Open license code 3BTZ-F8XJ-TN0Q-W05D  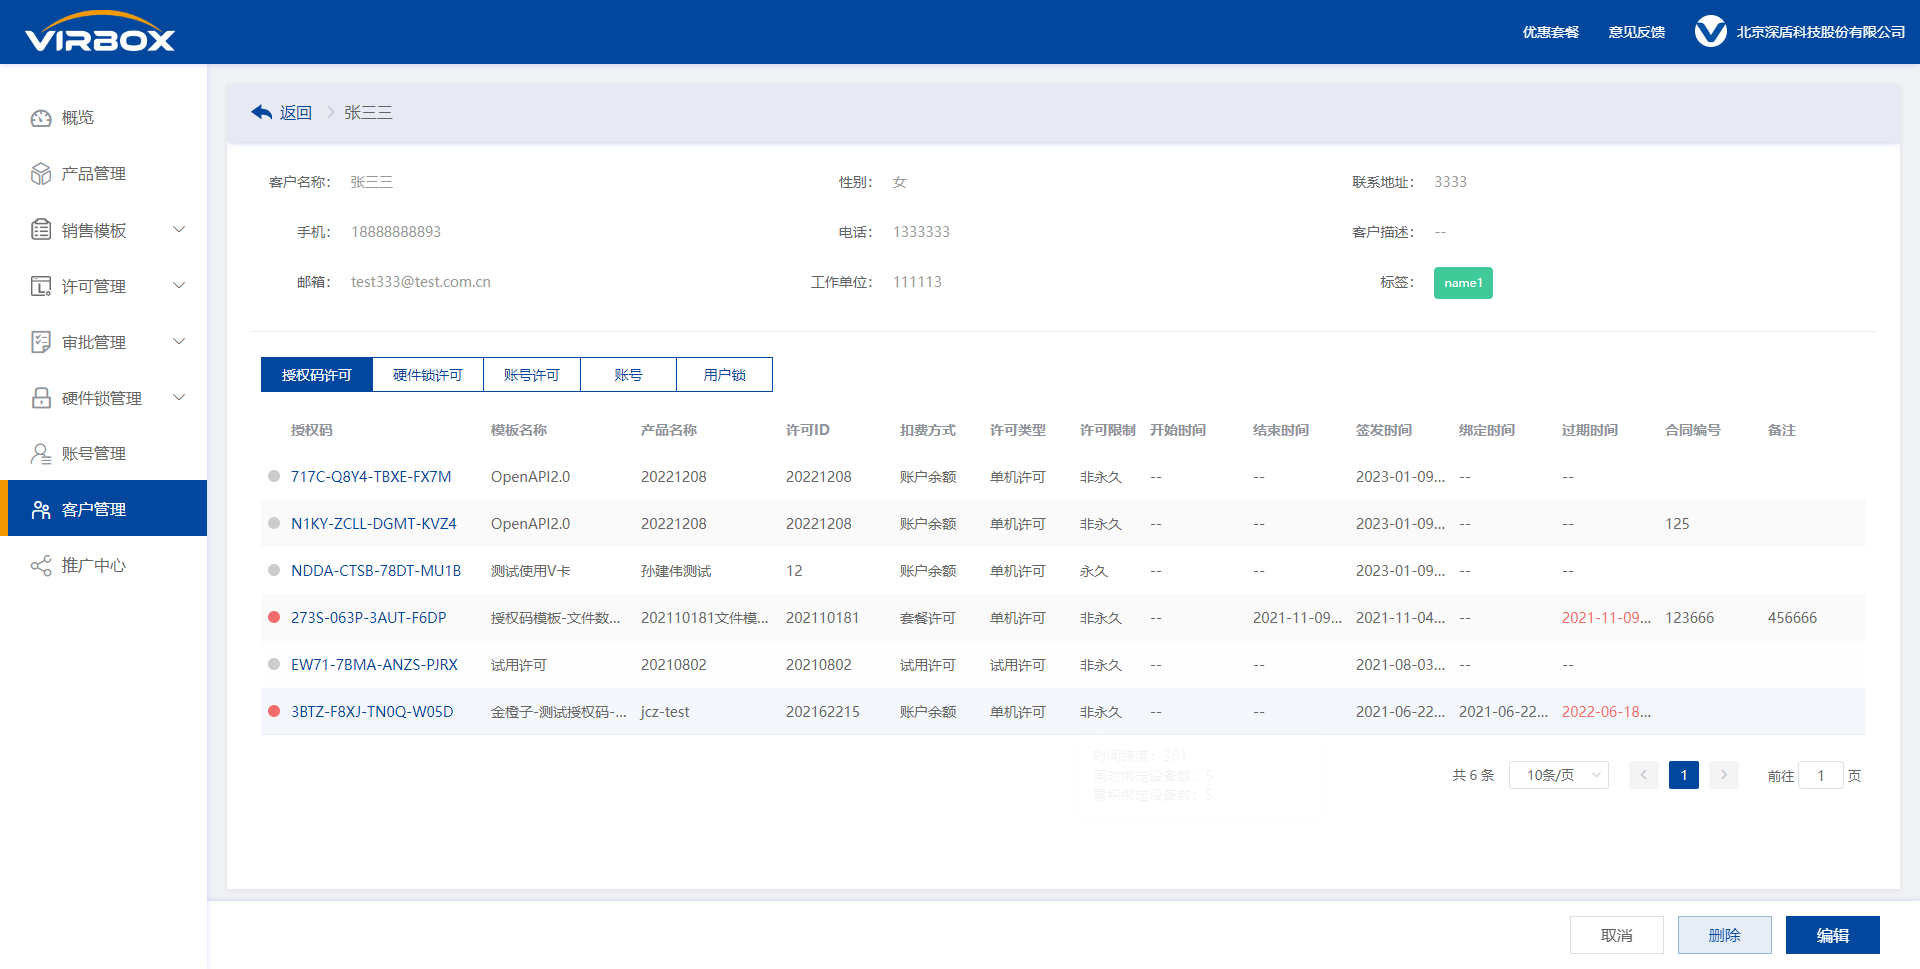coord(372,712)
